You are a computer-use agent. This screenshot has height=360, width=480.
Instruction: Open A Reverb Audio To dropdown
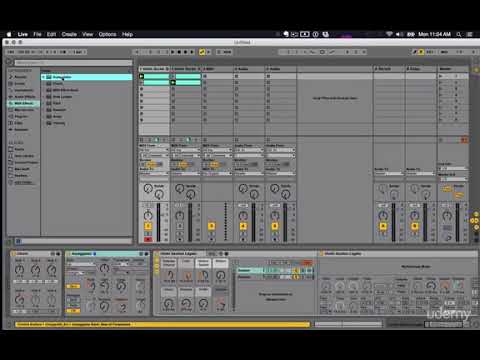[x=389, y=174]
